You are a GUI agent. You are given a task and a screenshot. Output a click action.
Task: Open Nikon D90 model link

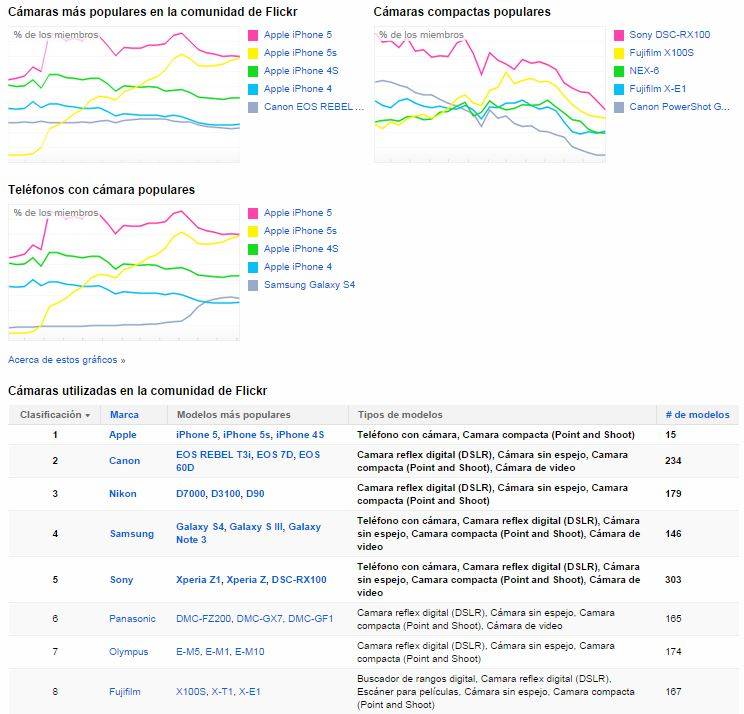click(x=255, y=493)
